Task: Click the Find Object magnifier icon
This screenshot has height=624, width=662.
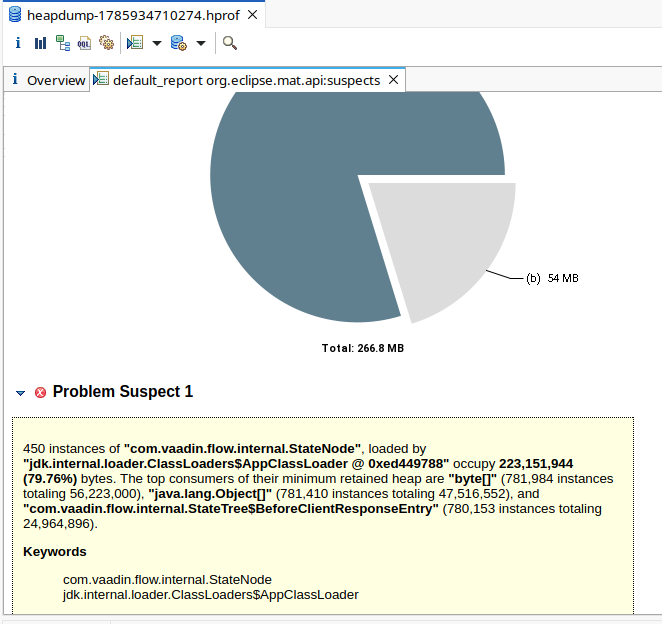Action: (230, 43)
